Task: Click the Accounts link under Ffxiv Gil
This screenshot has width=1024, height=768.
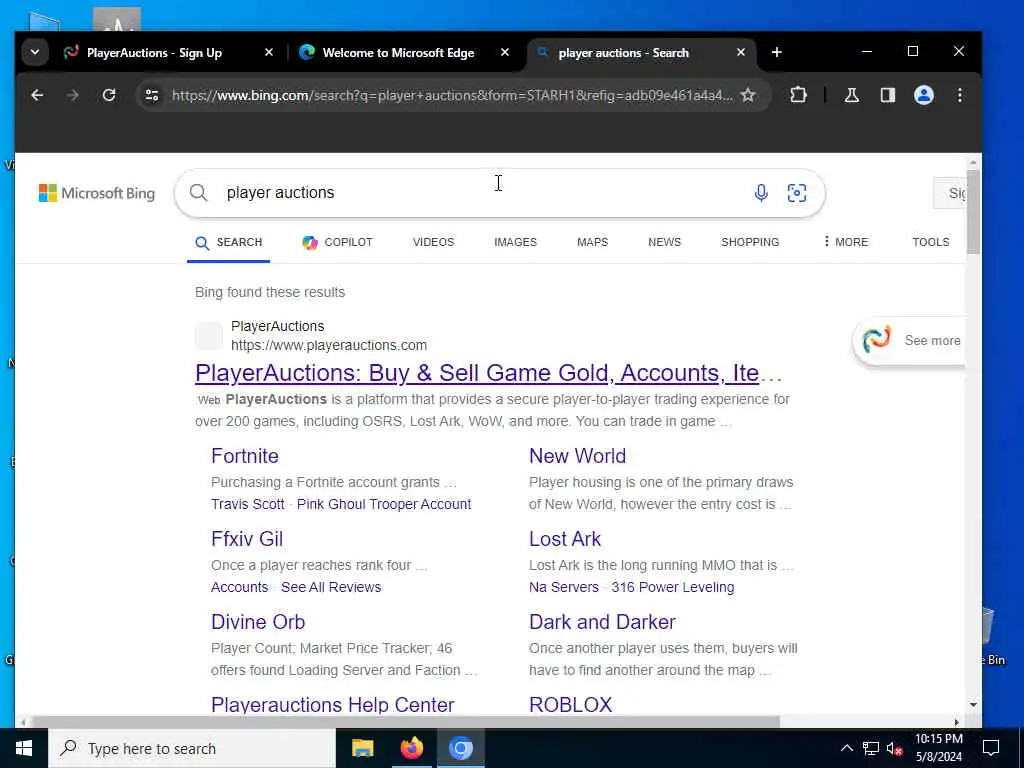Action: point(240,587)
